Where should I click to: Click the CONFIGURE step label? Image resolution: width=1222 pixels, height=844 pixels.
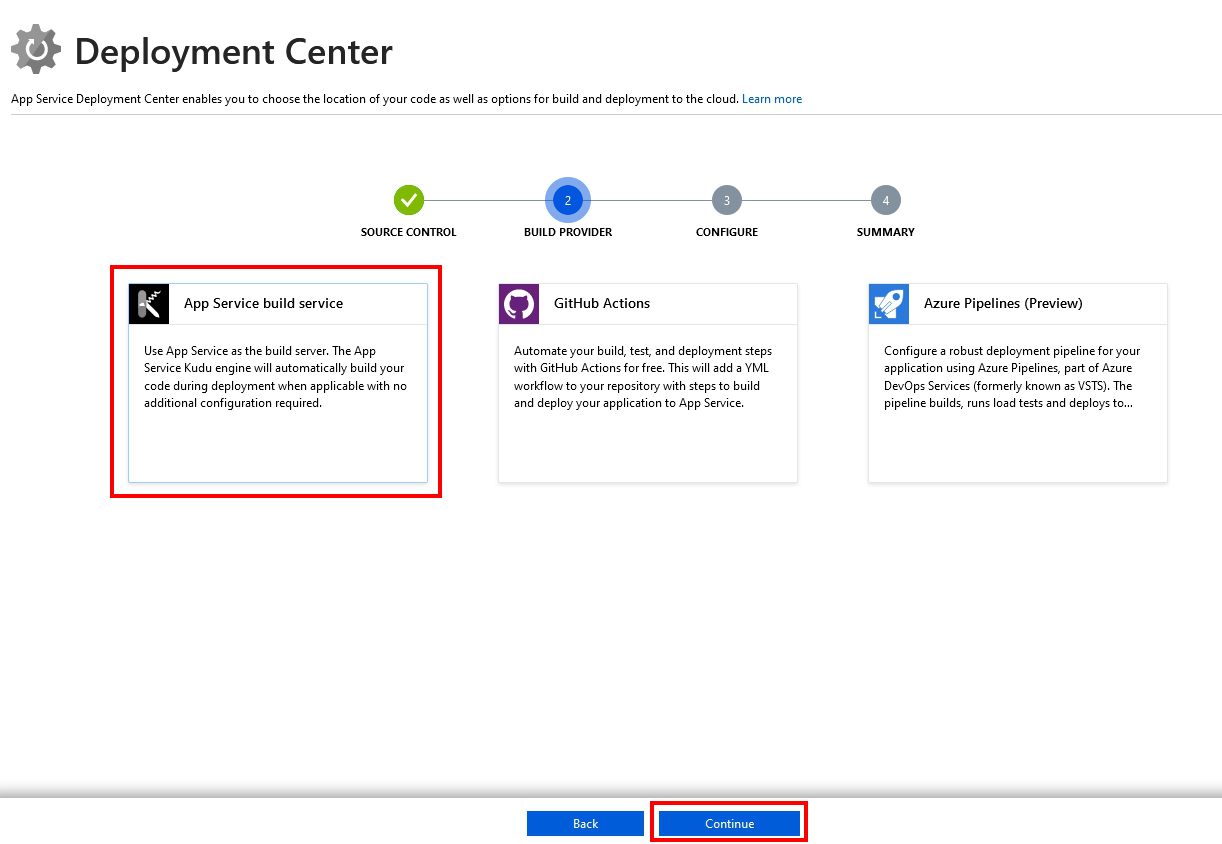coord(727,232)
